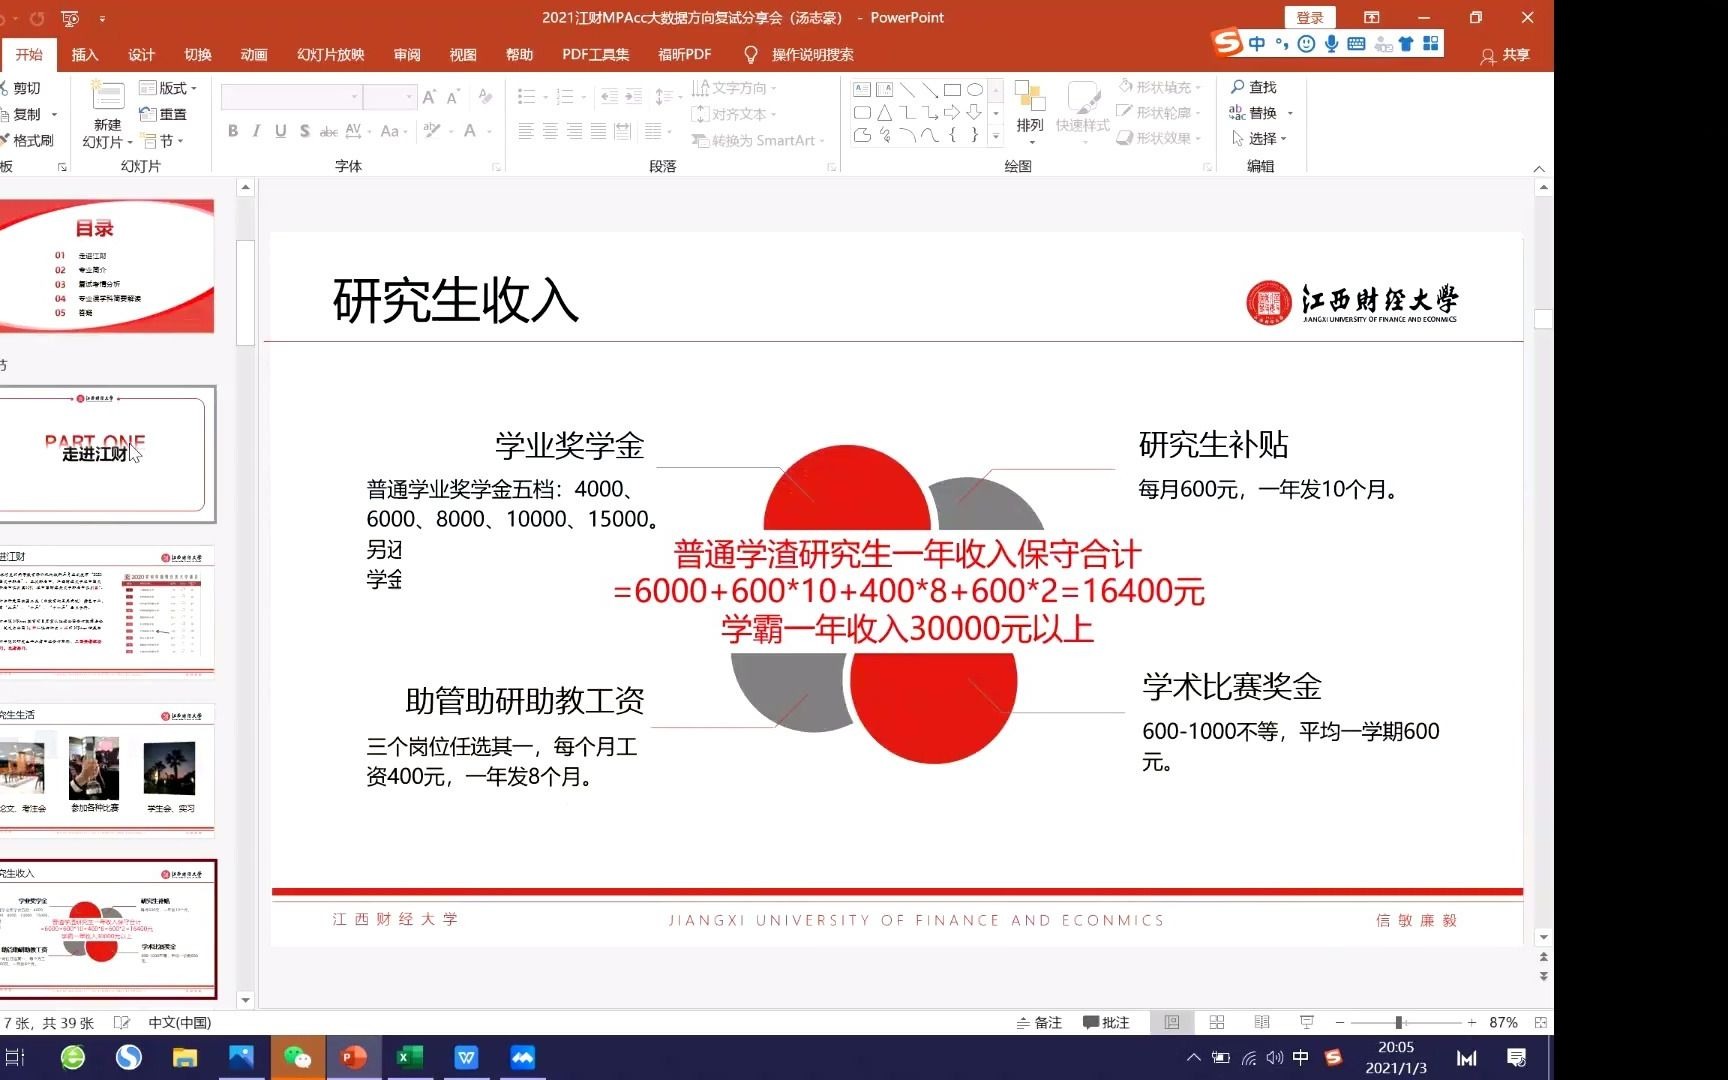The width and height of the screenshot is (1728, 1080).
Task: Click the numbered list icon
Action: pos(564,97)
